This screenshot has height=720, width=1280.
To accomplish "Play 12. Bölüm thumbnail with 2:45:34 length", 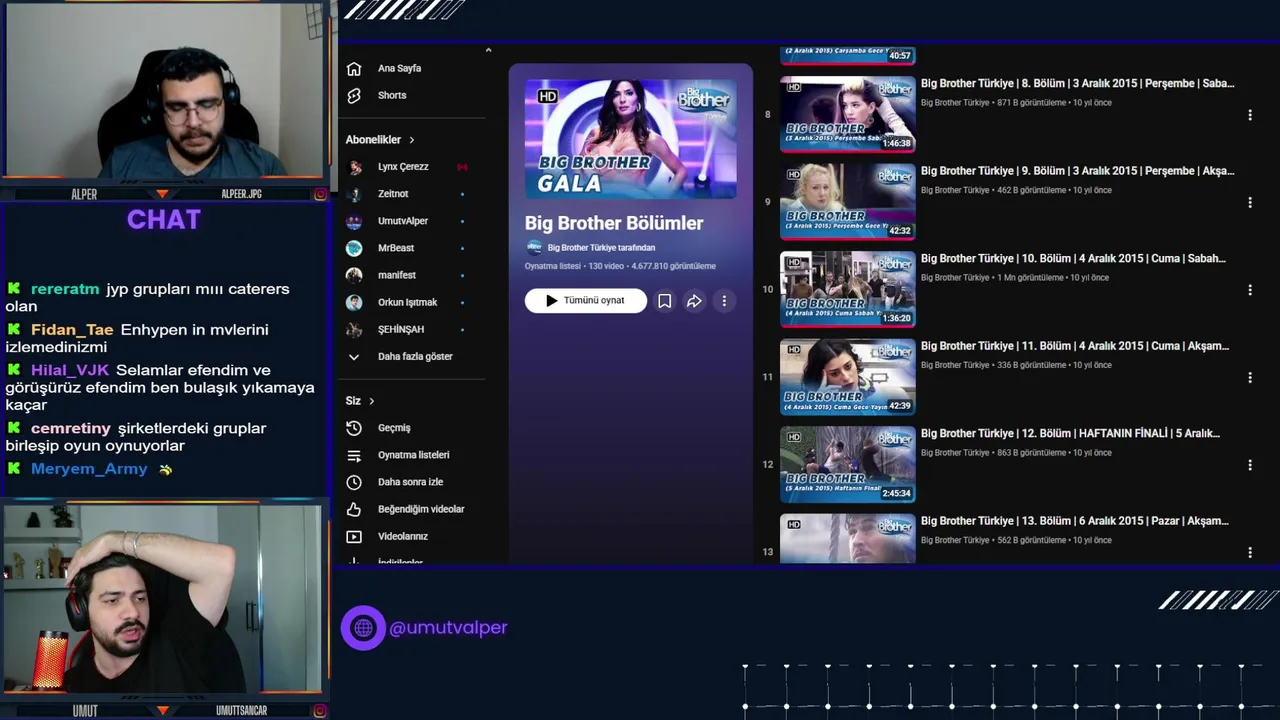I will (x=848, y=464).
